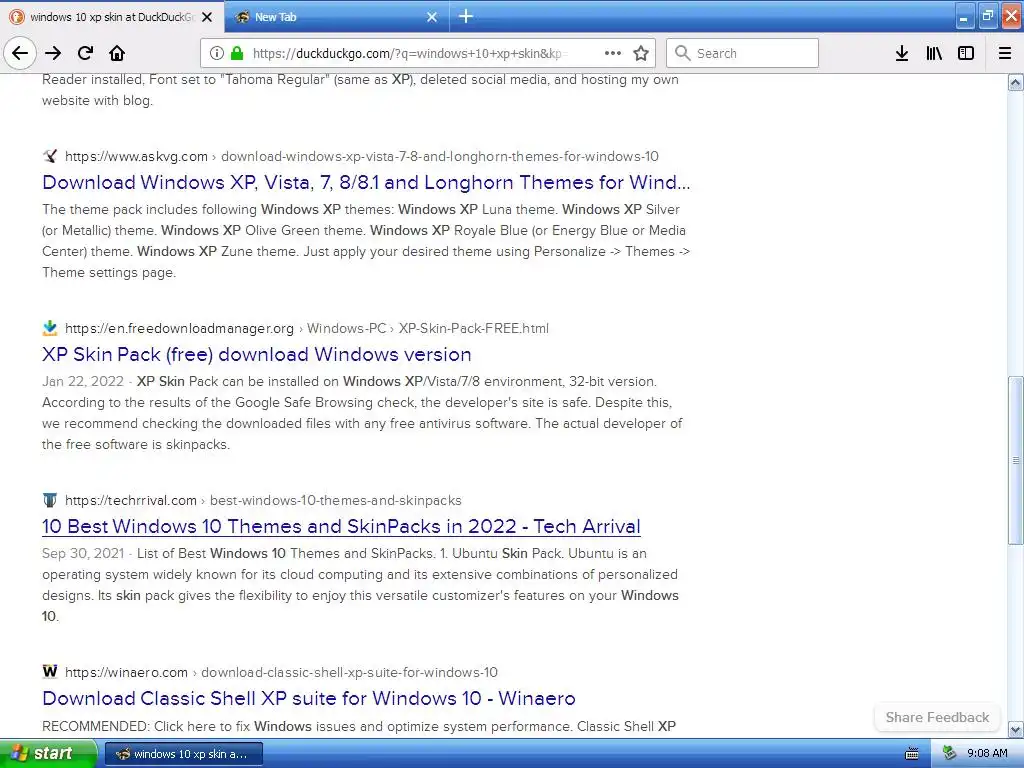Image resolution: width=1024 pixels, height=768 pixels.
Task: Click the askvg.com site favicon
Action: [50, 155]
